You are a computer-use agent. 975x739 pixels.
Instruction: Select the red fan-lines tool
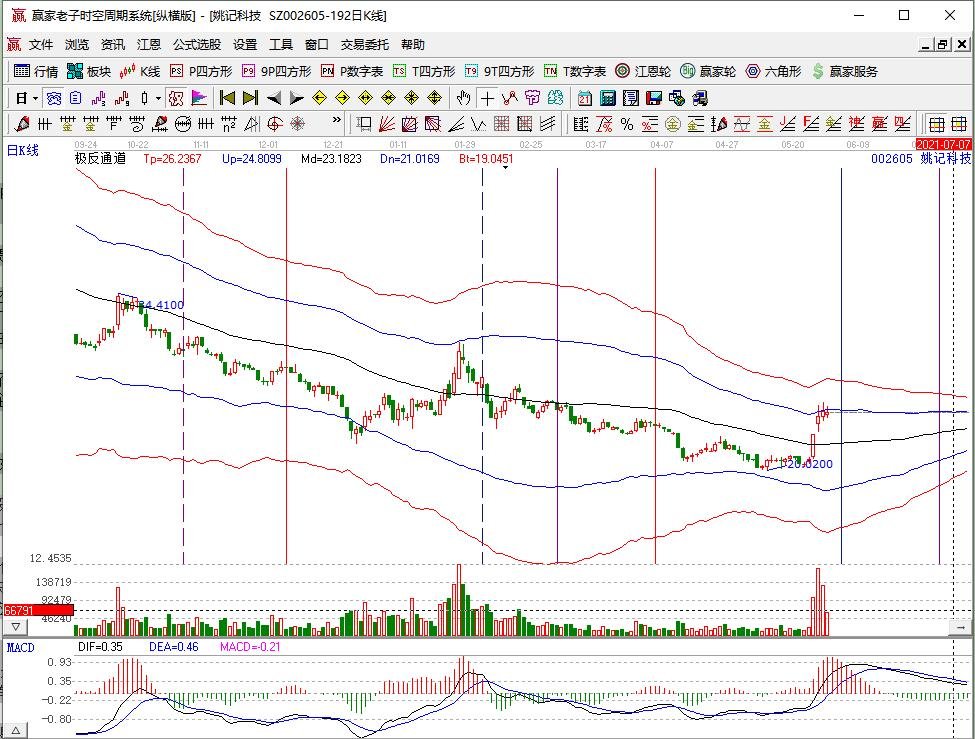pyautogui.click(x=387, y=124)
